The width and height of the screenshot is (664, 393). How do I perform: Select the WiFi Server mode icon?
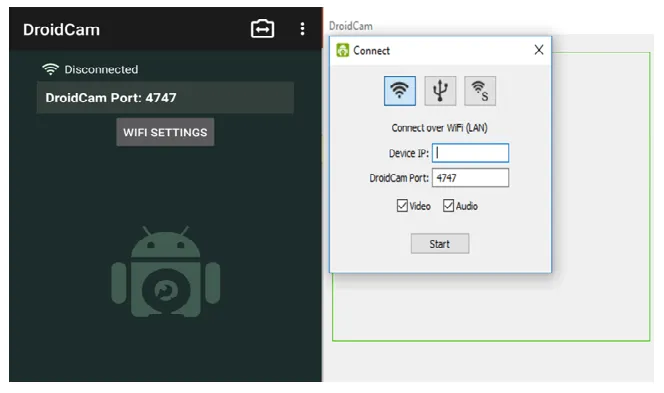[480, 91]
